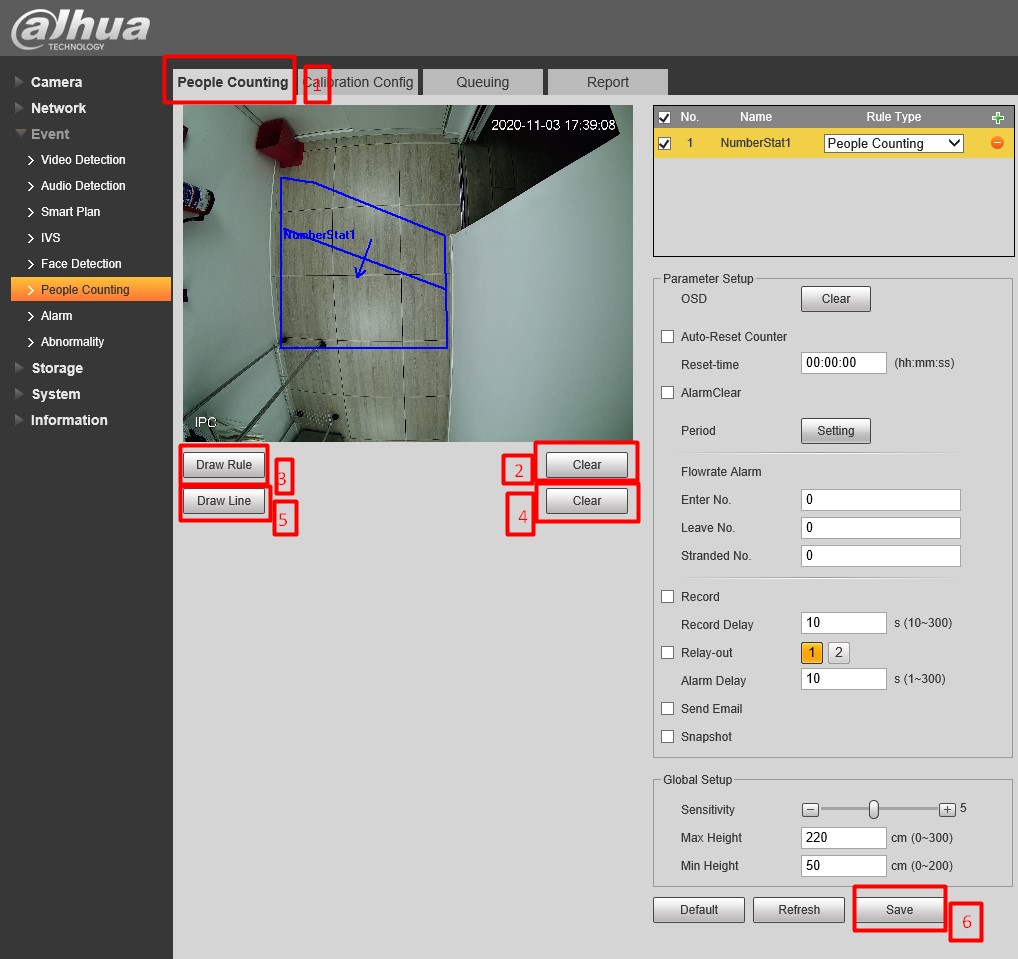Open Alarm in the sidebar
This screenshot has width=1018, height=959.
[56, 316]
